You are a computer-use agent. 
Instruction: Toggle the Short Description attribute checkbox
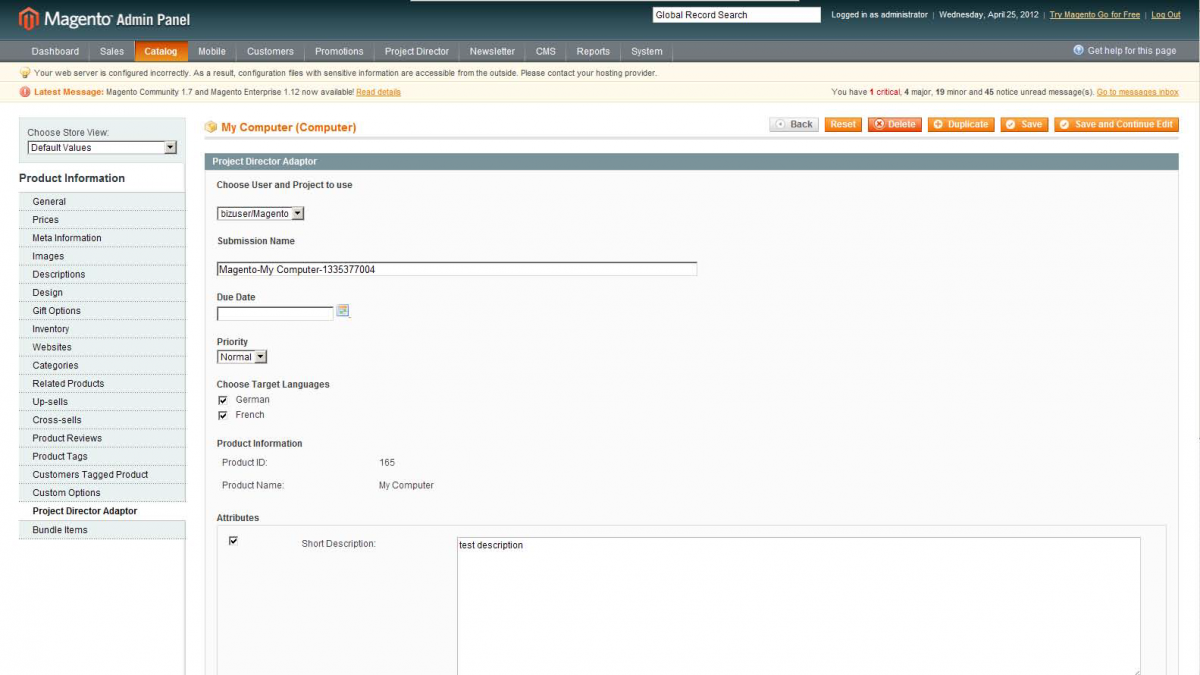pos(233,541)
